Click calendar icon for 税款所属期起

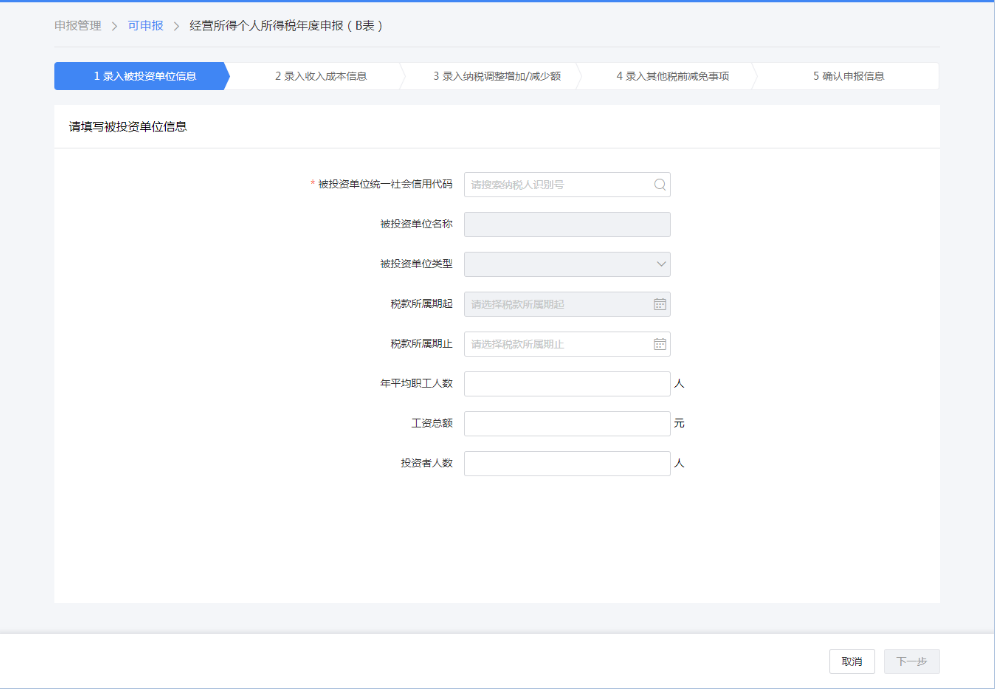(x=660, y=304)
